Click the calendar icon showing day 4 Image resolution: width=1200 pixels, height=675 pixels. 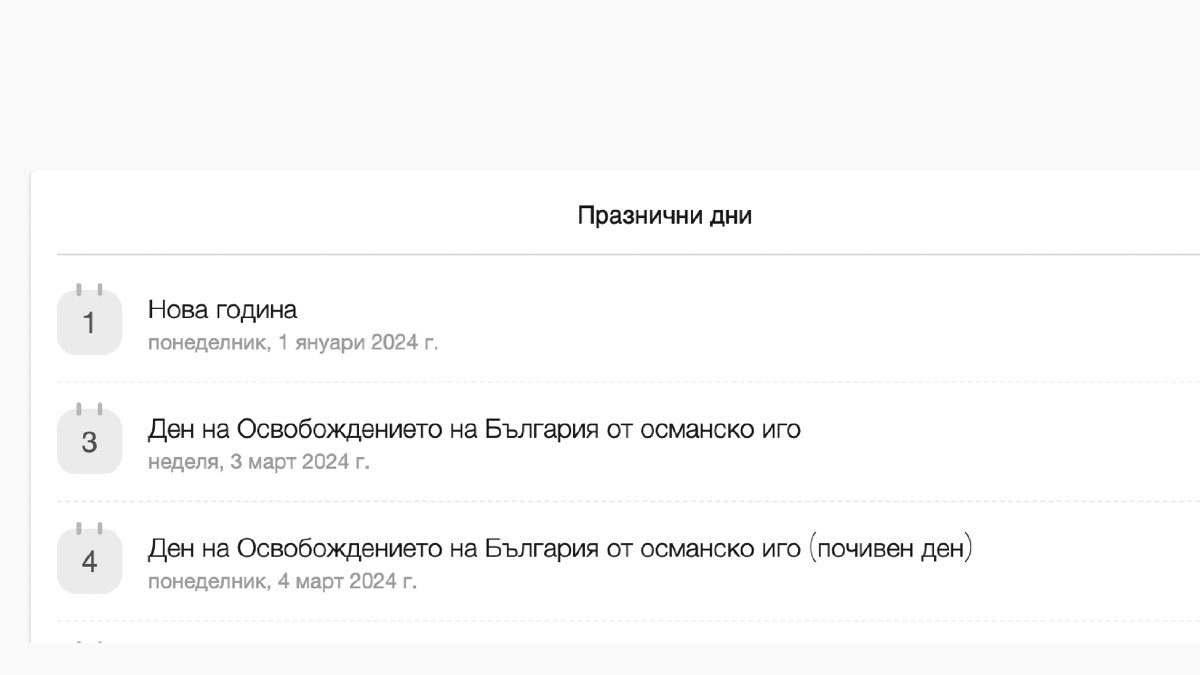[89, 560]
